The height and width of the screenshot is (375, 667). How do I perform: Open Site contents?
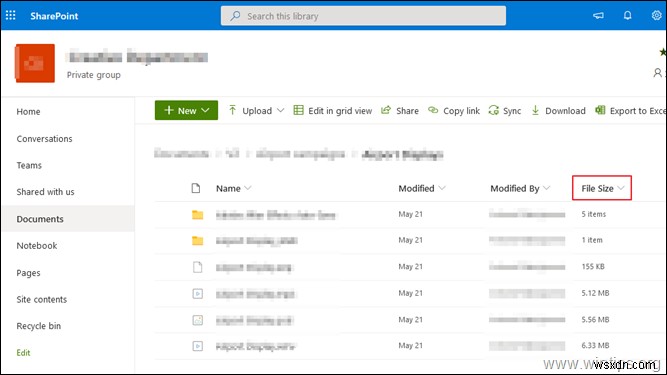tap(42, 299)
